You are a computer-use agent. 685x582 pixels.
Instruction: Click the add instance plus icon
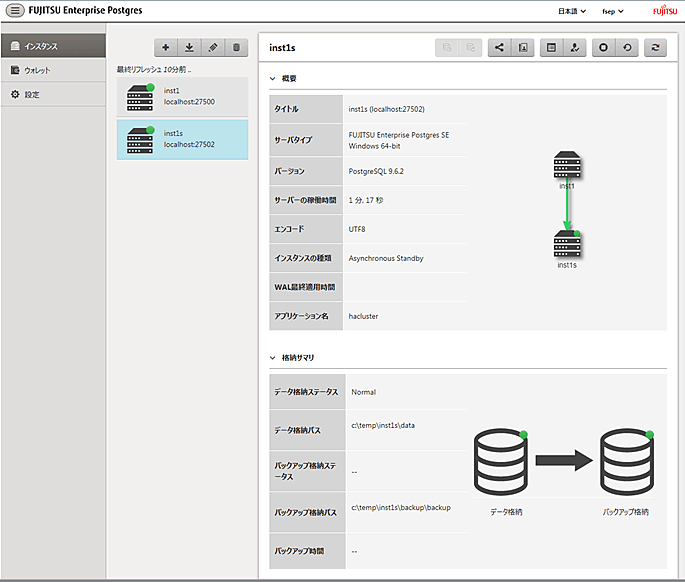coord(166,47)
